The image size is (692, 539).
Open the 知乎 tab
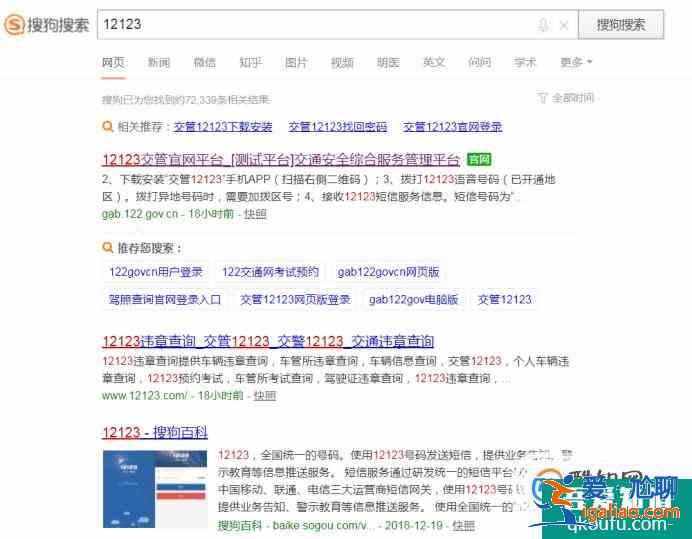coord(251,63)
